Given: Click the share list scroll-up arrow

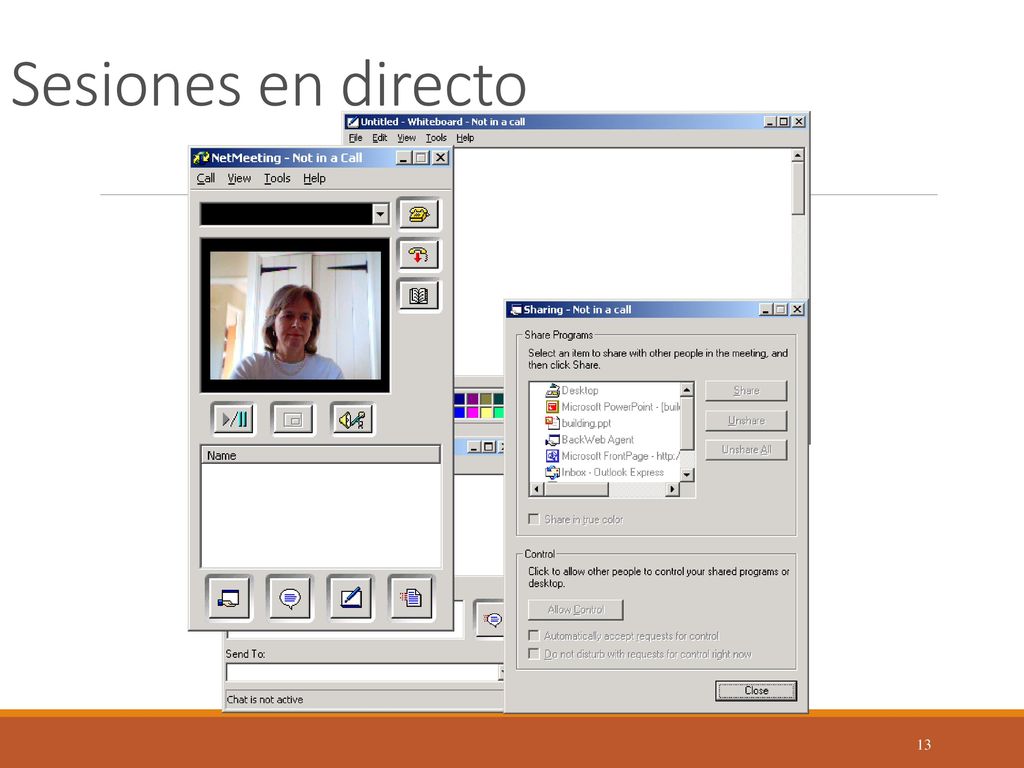Looking at the screenshot, I should coord(686,390).
